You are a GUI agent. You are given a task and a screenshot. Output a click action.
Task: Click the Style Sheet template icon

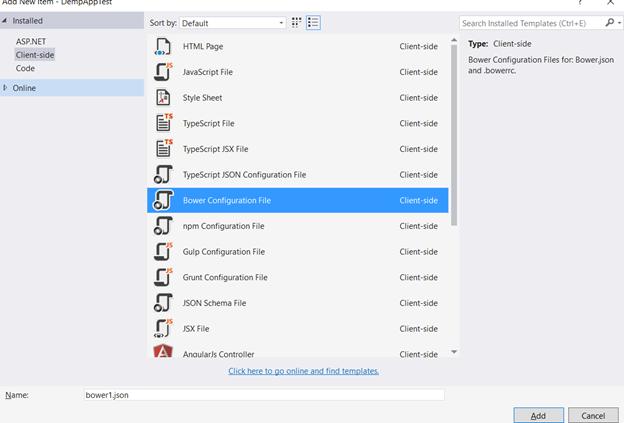pos(163,98)
